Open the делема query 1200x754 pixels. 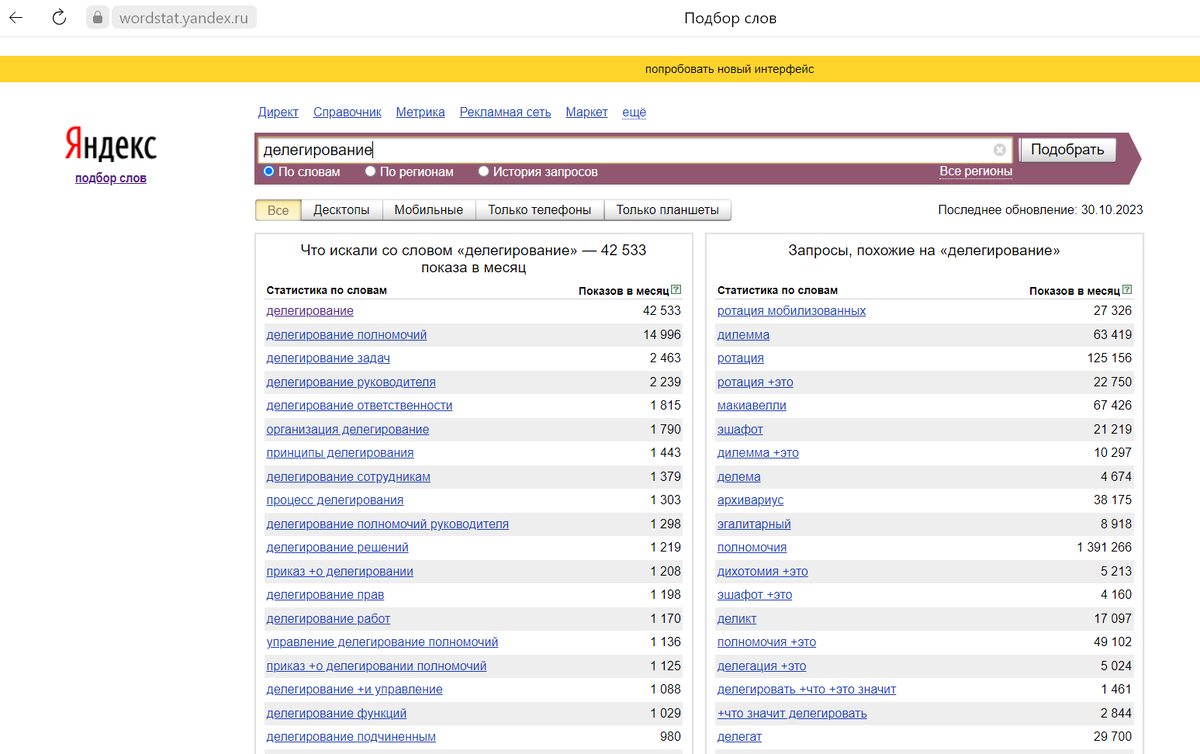tap(739, 477)
